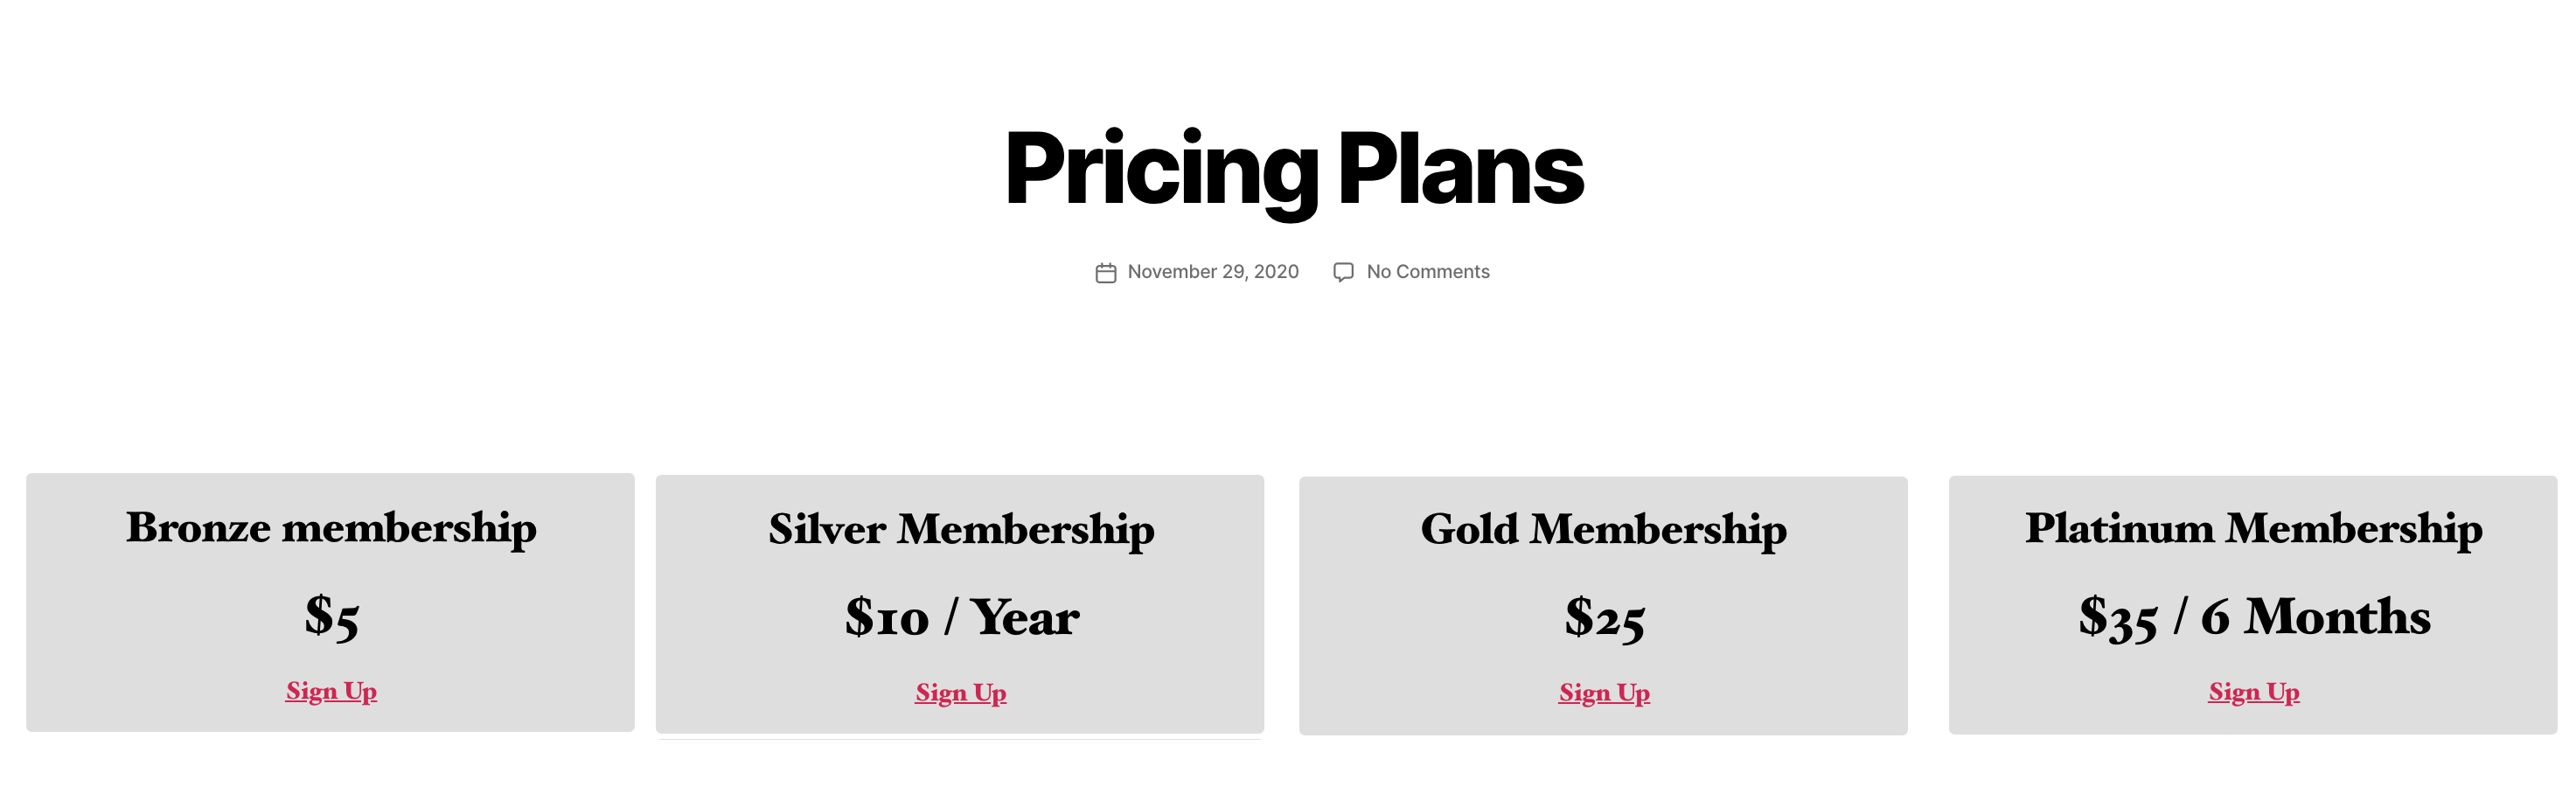Open the November 29, 2020 date link
2576x801 pixels.
click(x=1212, y=272)
